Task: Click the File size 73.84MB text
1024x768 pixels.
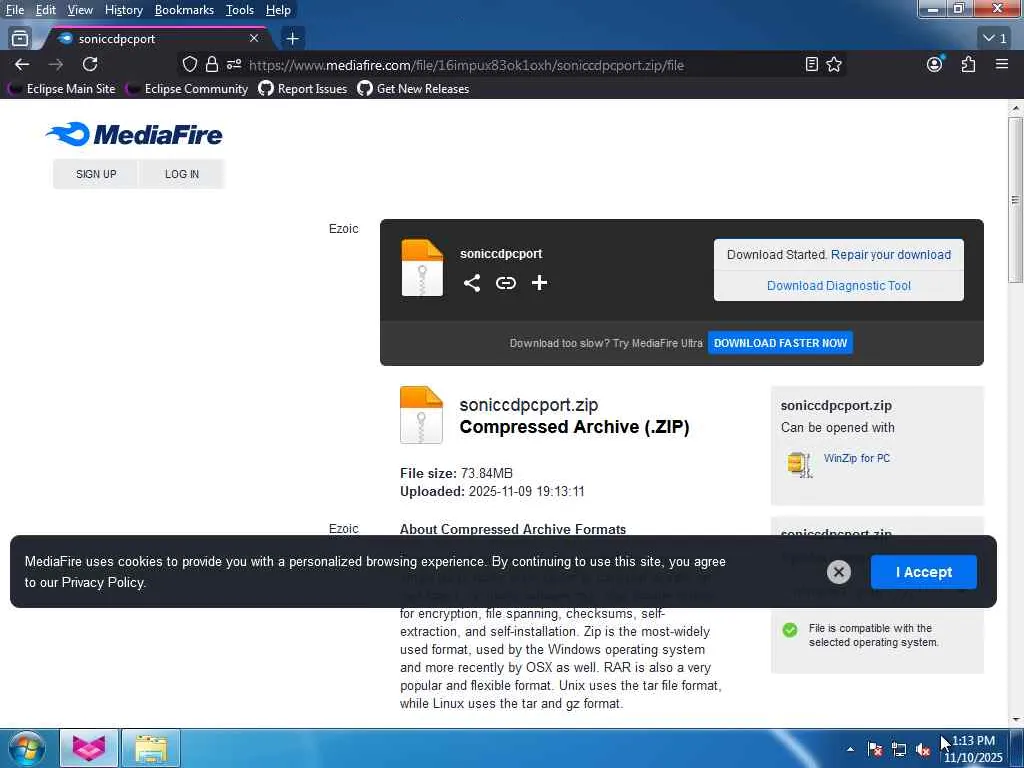Action: pyautogui.click(x=456, y=473)
